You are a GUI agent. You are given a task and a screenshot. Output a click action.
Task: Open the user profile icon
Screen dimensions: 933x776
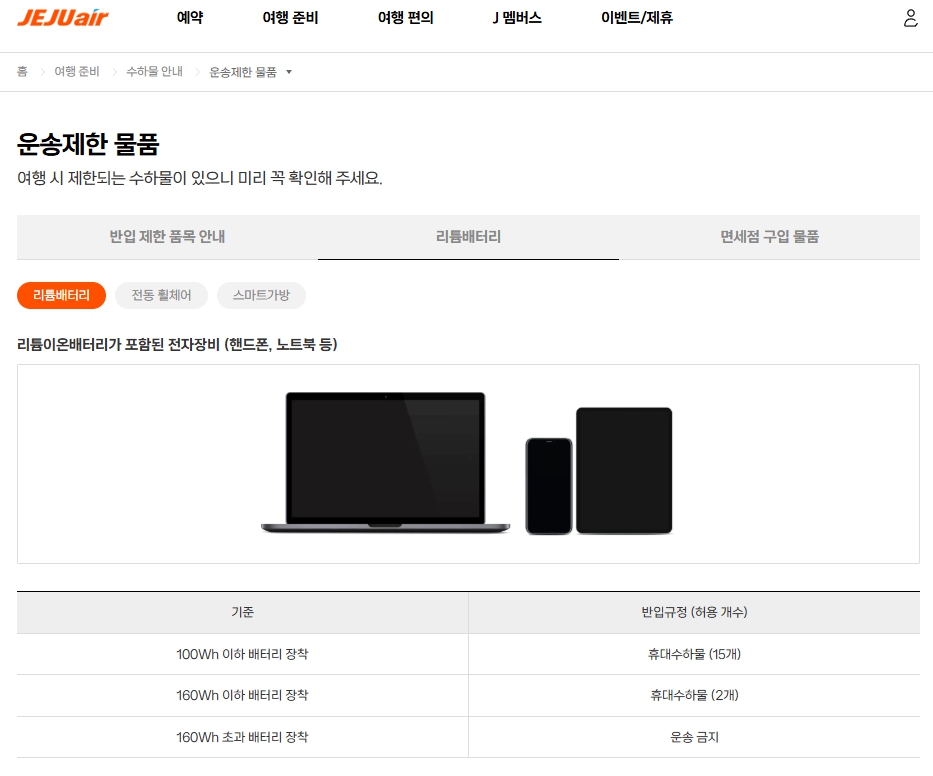910,18
